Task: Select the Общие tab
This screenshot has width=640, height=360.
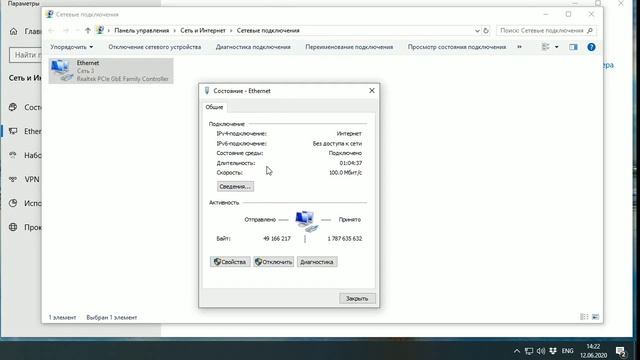Action: (x=214, y=107)
